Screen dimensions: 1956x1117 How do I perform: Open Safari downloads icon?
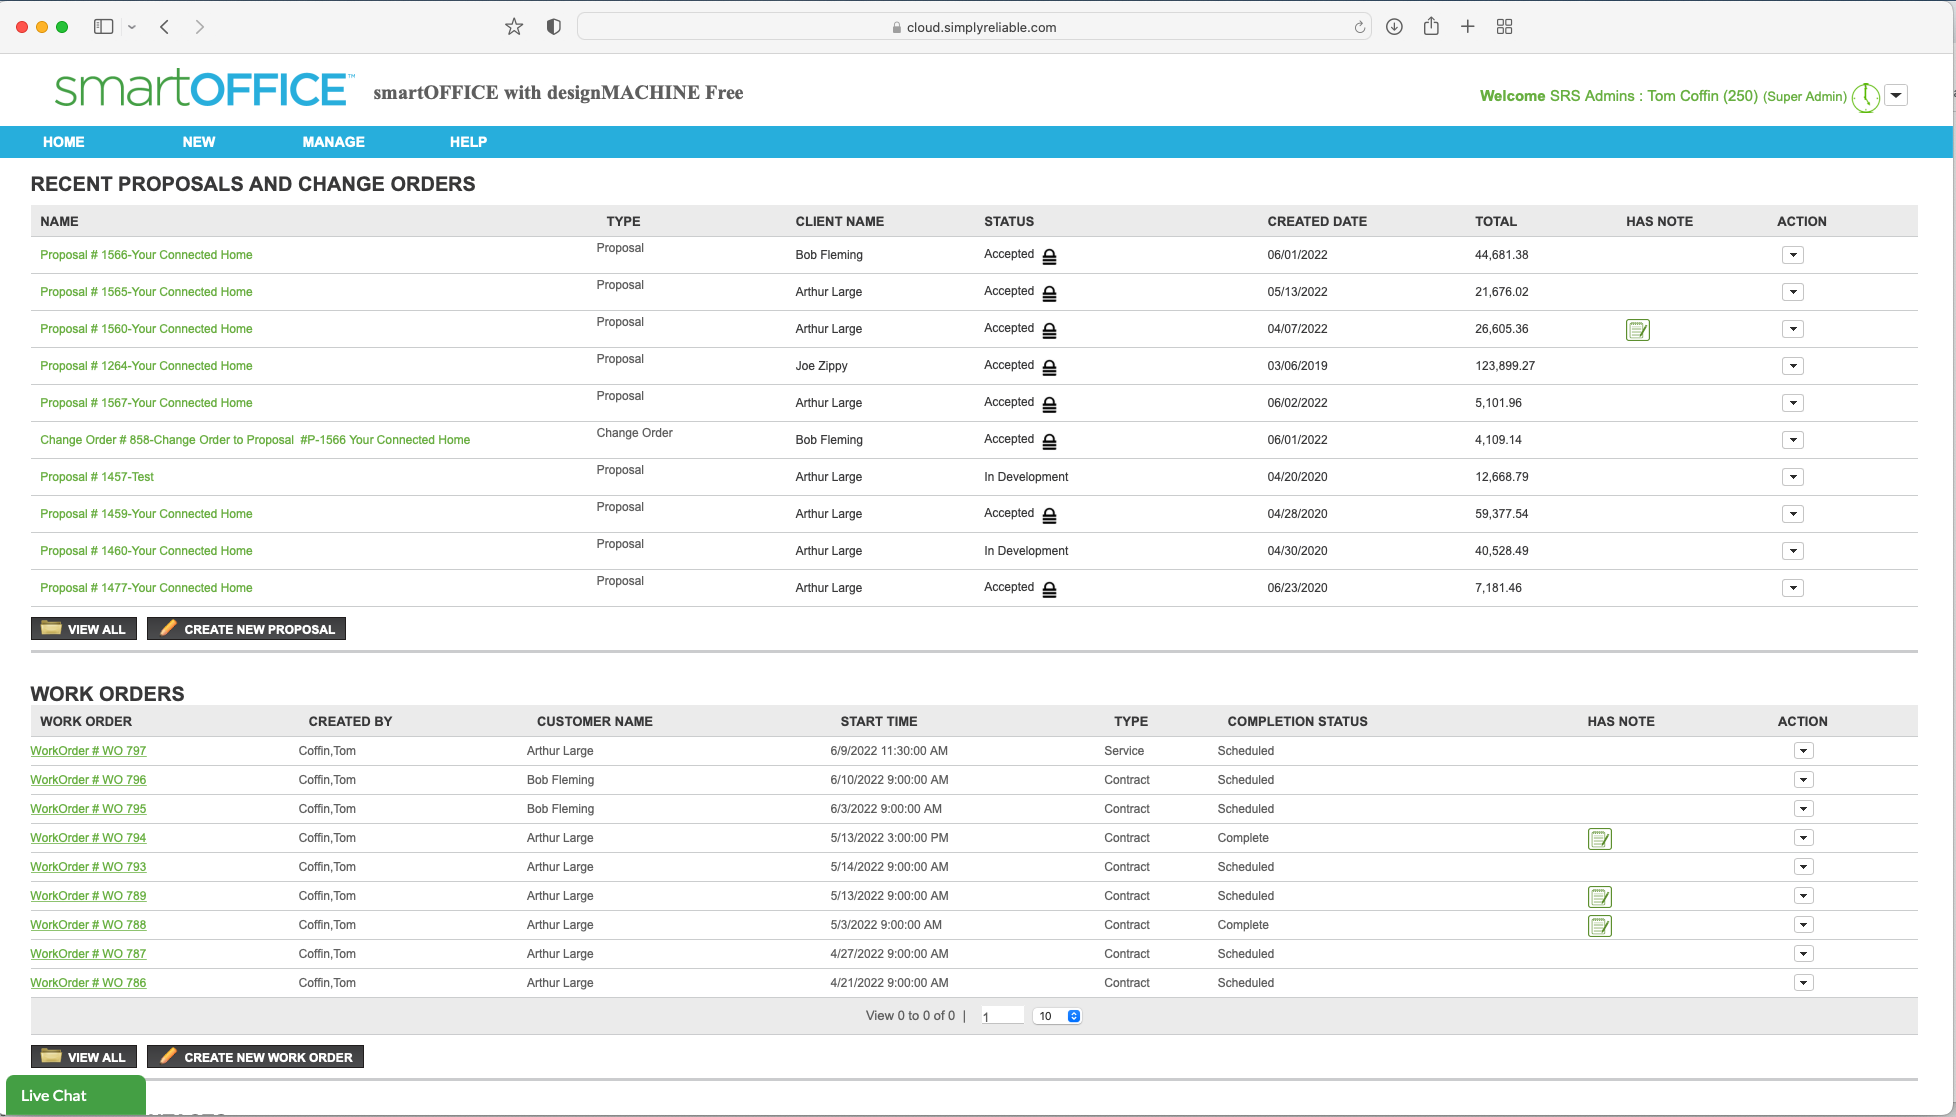click(x=1394, y=27)
